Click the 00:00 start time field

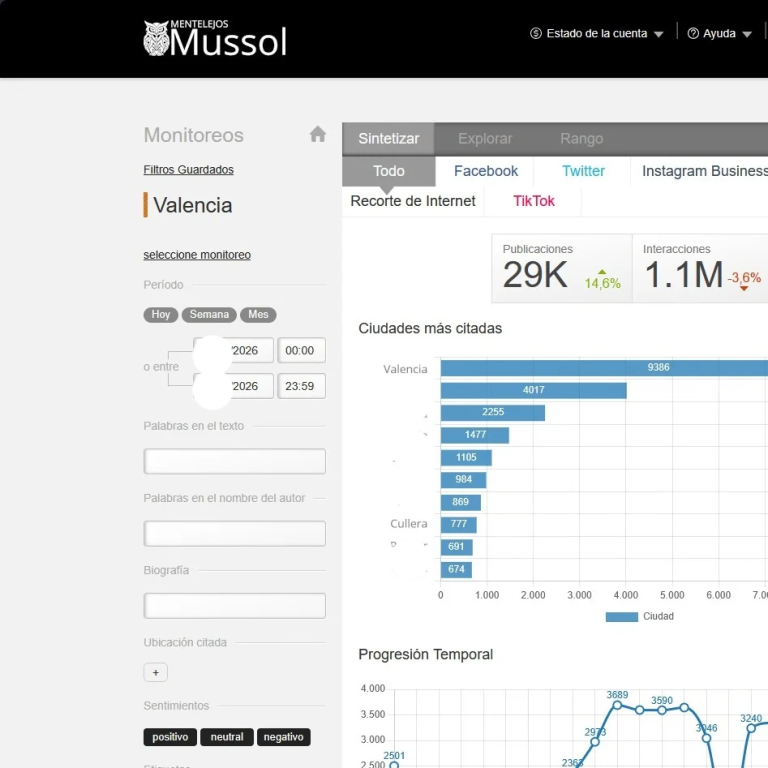coord(301,350)
